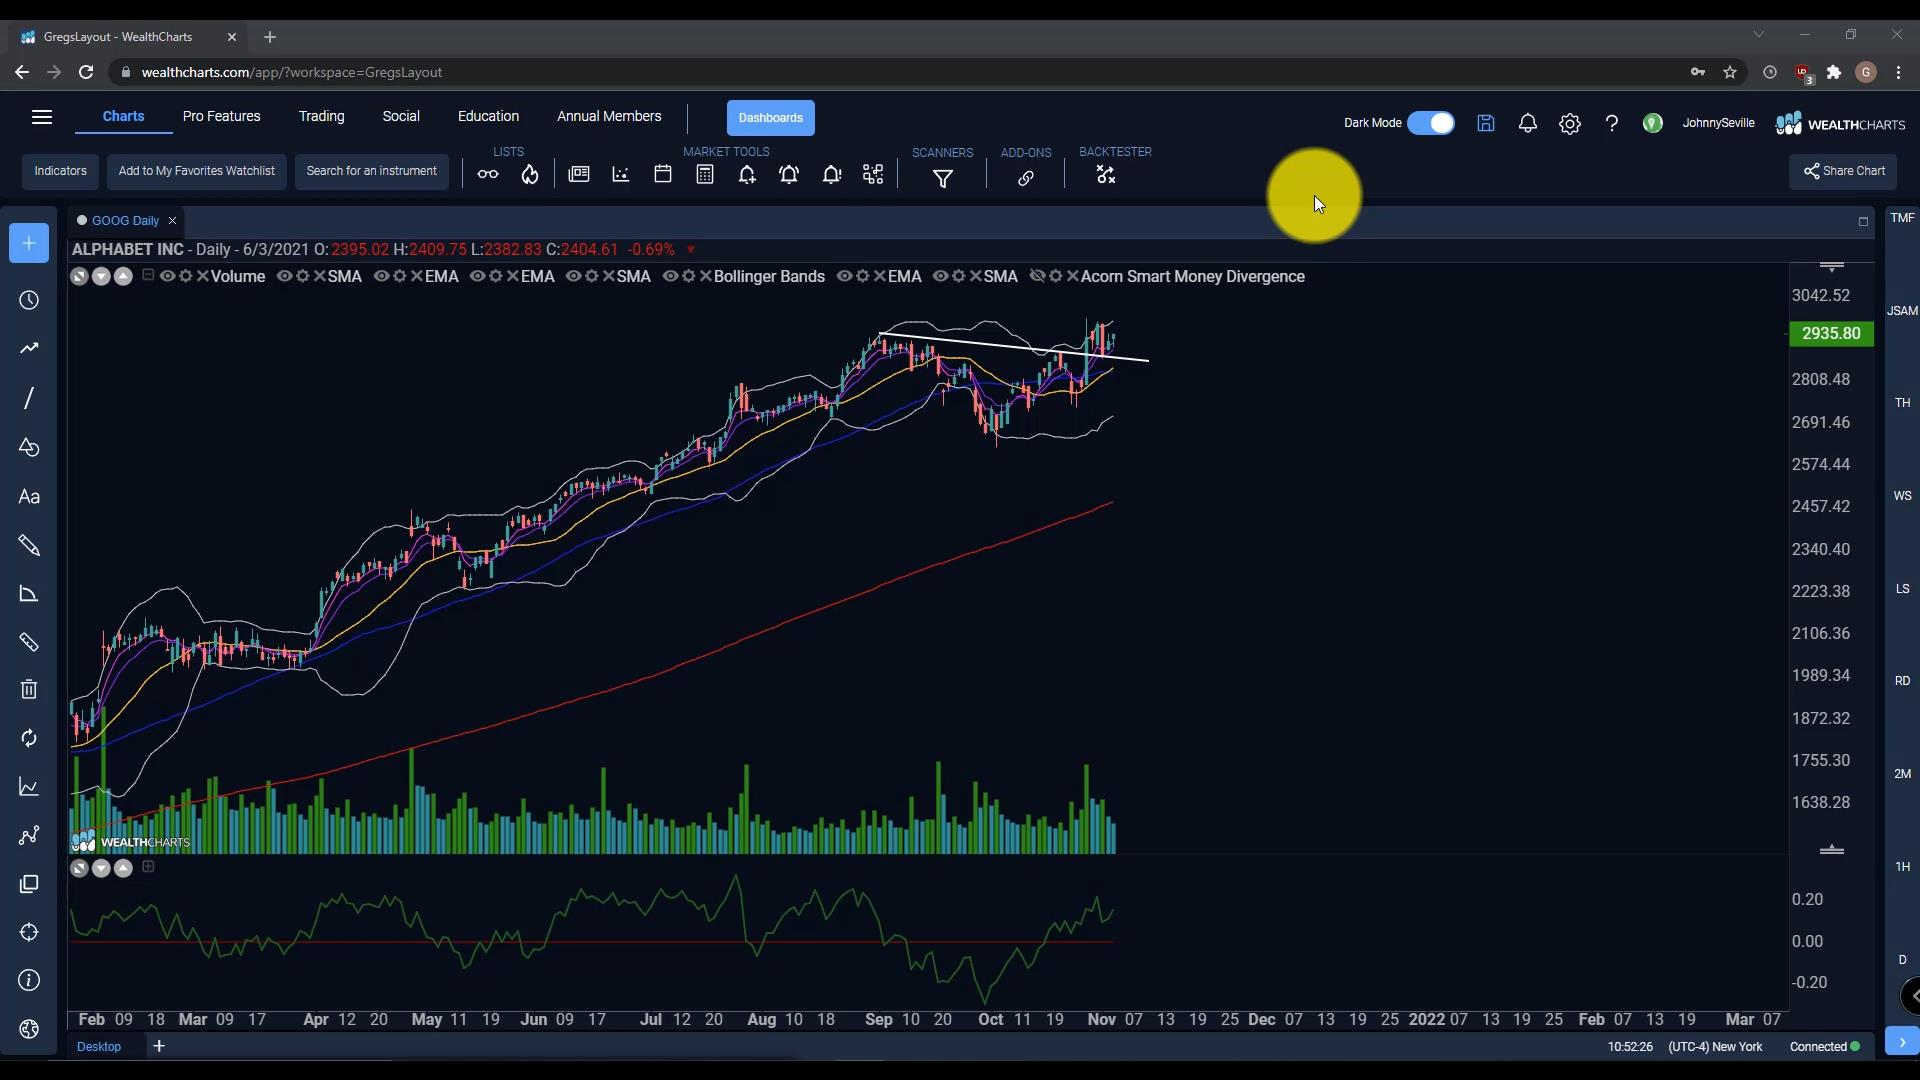Open the Annual Members menu
This screenshot has height=1080, width=1920.
(609, 116)
